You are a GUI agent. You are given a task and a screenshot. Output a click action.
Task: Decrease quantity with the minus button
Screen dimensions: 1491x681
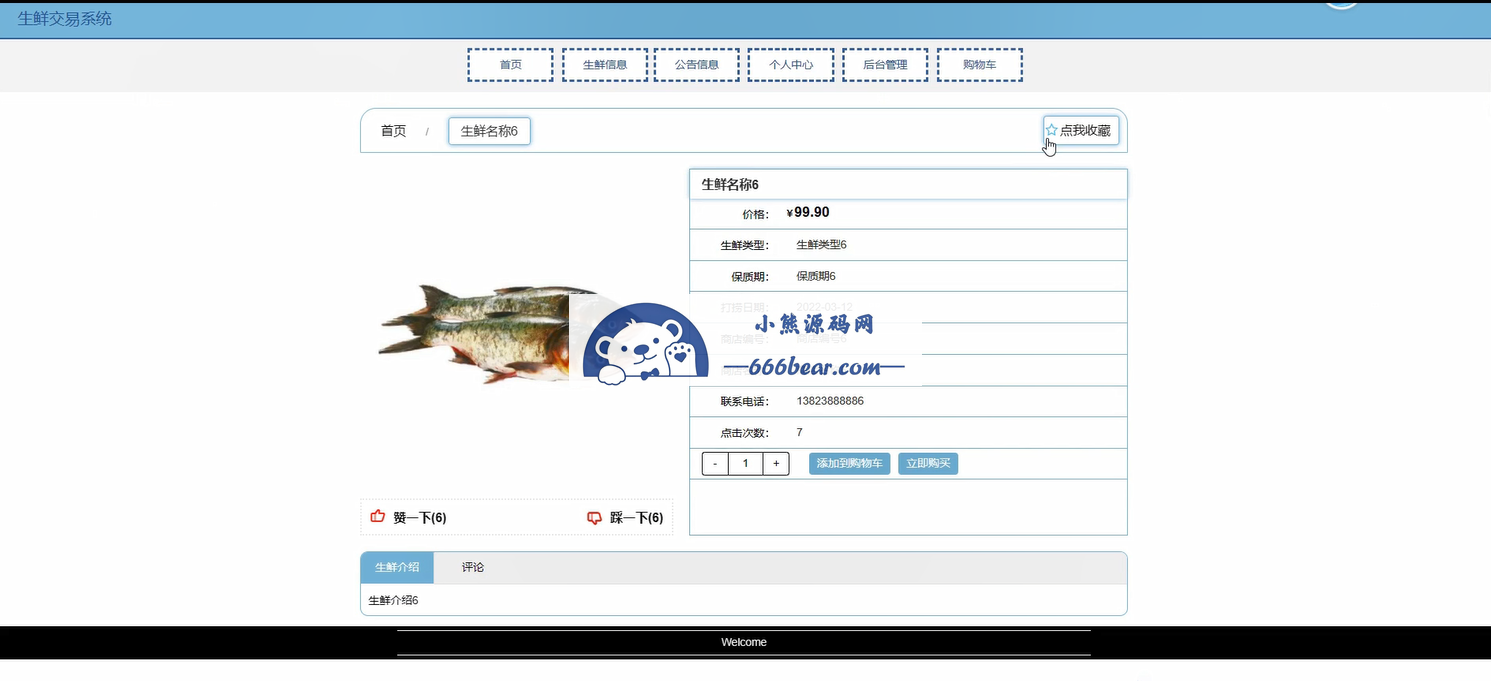click(715, 463)
